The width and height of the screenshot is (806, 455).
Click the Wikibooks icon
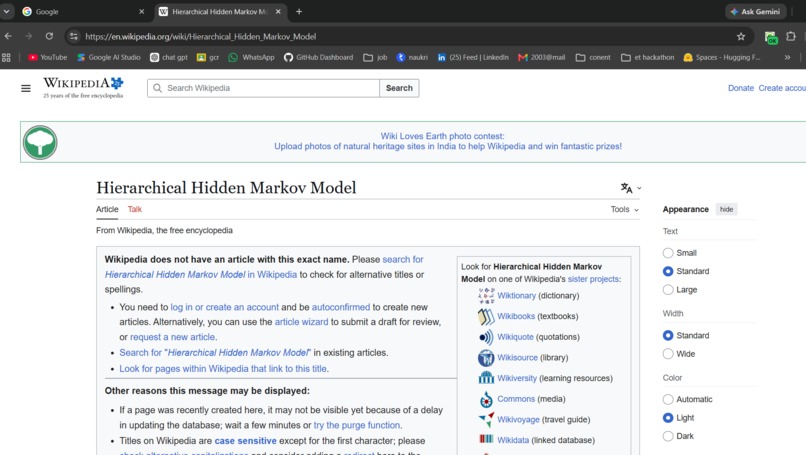(486, 316)
